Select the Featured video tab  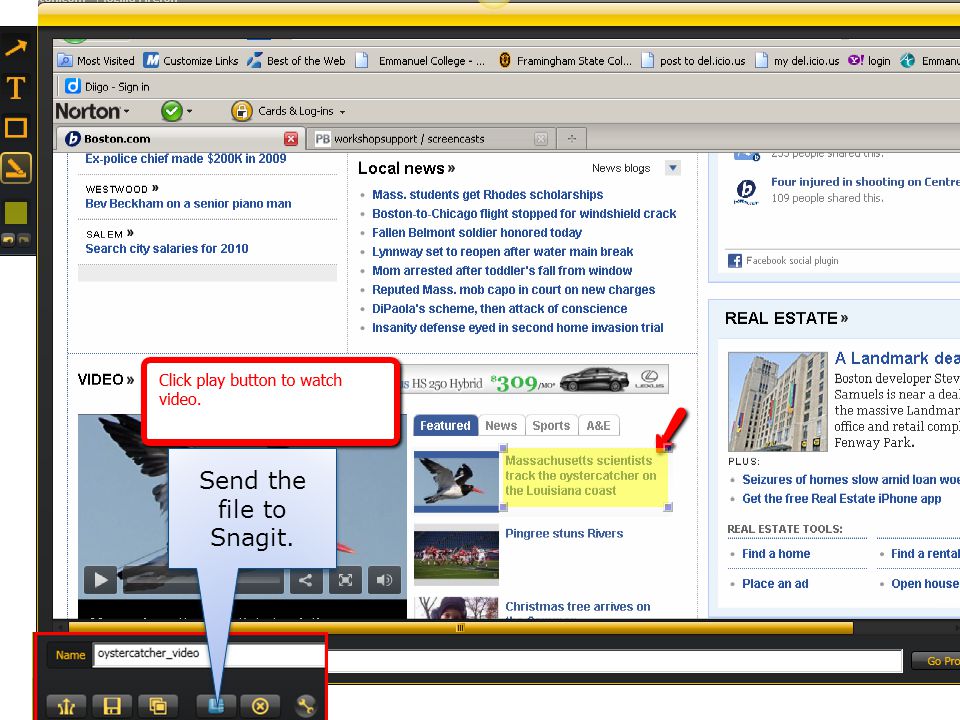(445, 426)
